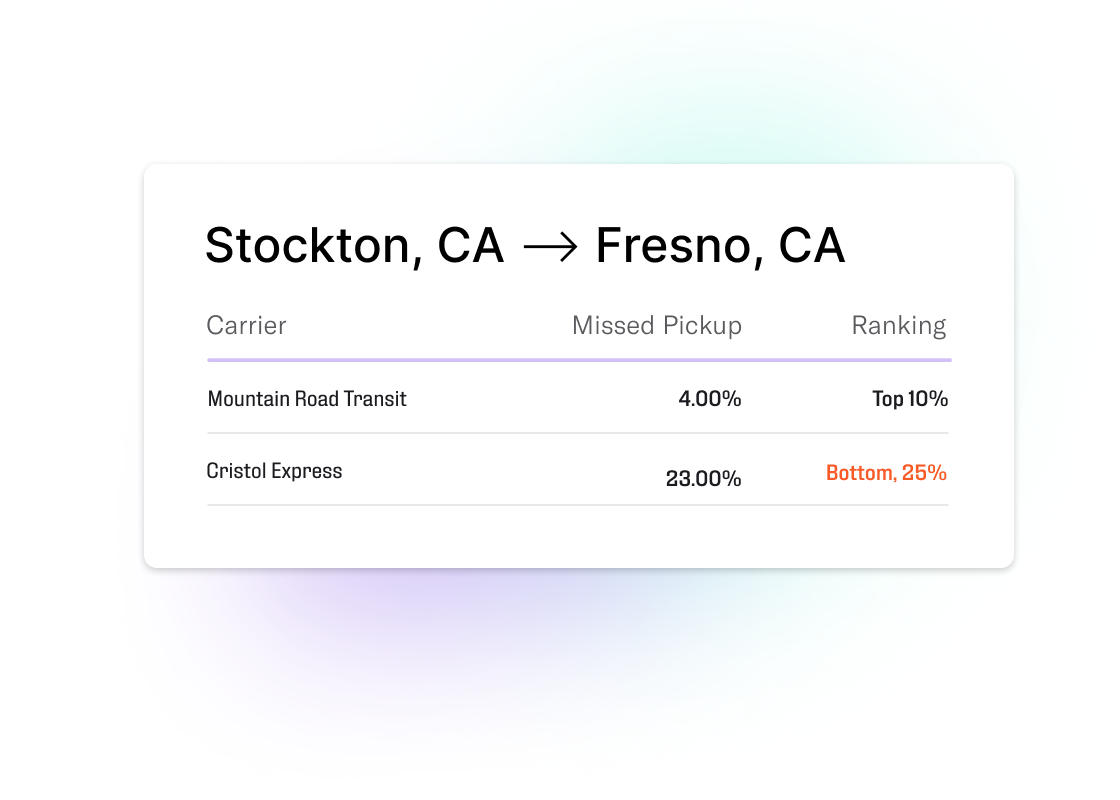Viewport: 1120px width, 800px height.
Task: Click the 23.00% missed pickup value
Action: 704,479
